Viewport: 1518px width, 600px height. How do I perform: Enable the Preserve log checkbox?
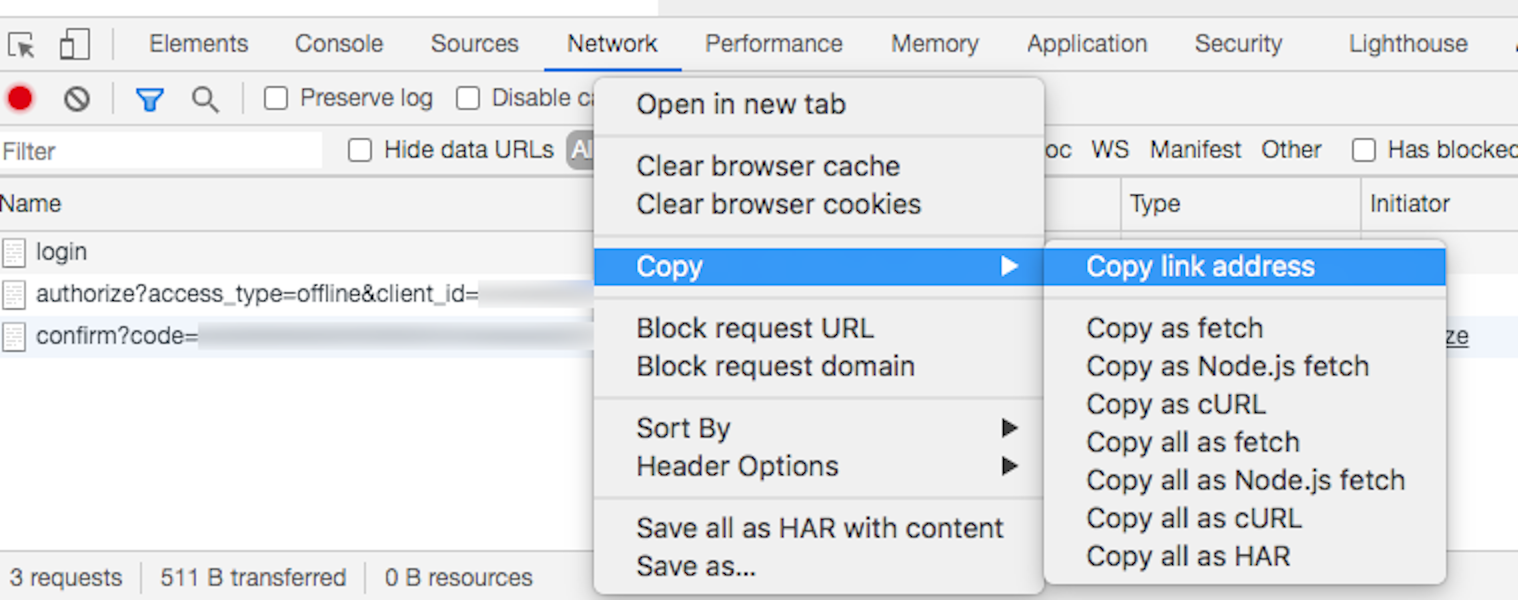click(x=276, y=98)
